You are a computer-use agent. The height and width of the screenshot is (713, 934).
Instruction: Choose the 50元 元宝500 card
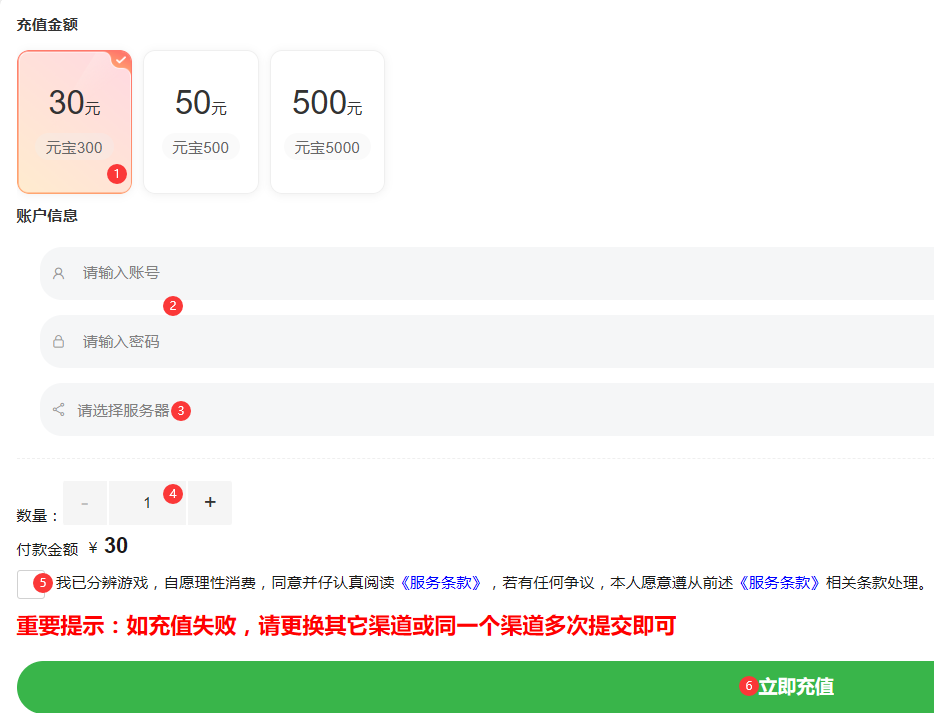pyautogui.click(x=201, y=122)
